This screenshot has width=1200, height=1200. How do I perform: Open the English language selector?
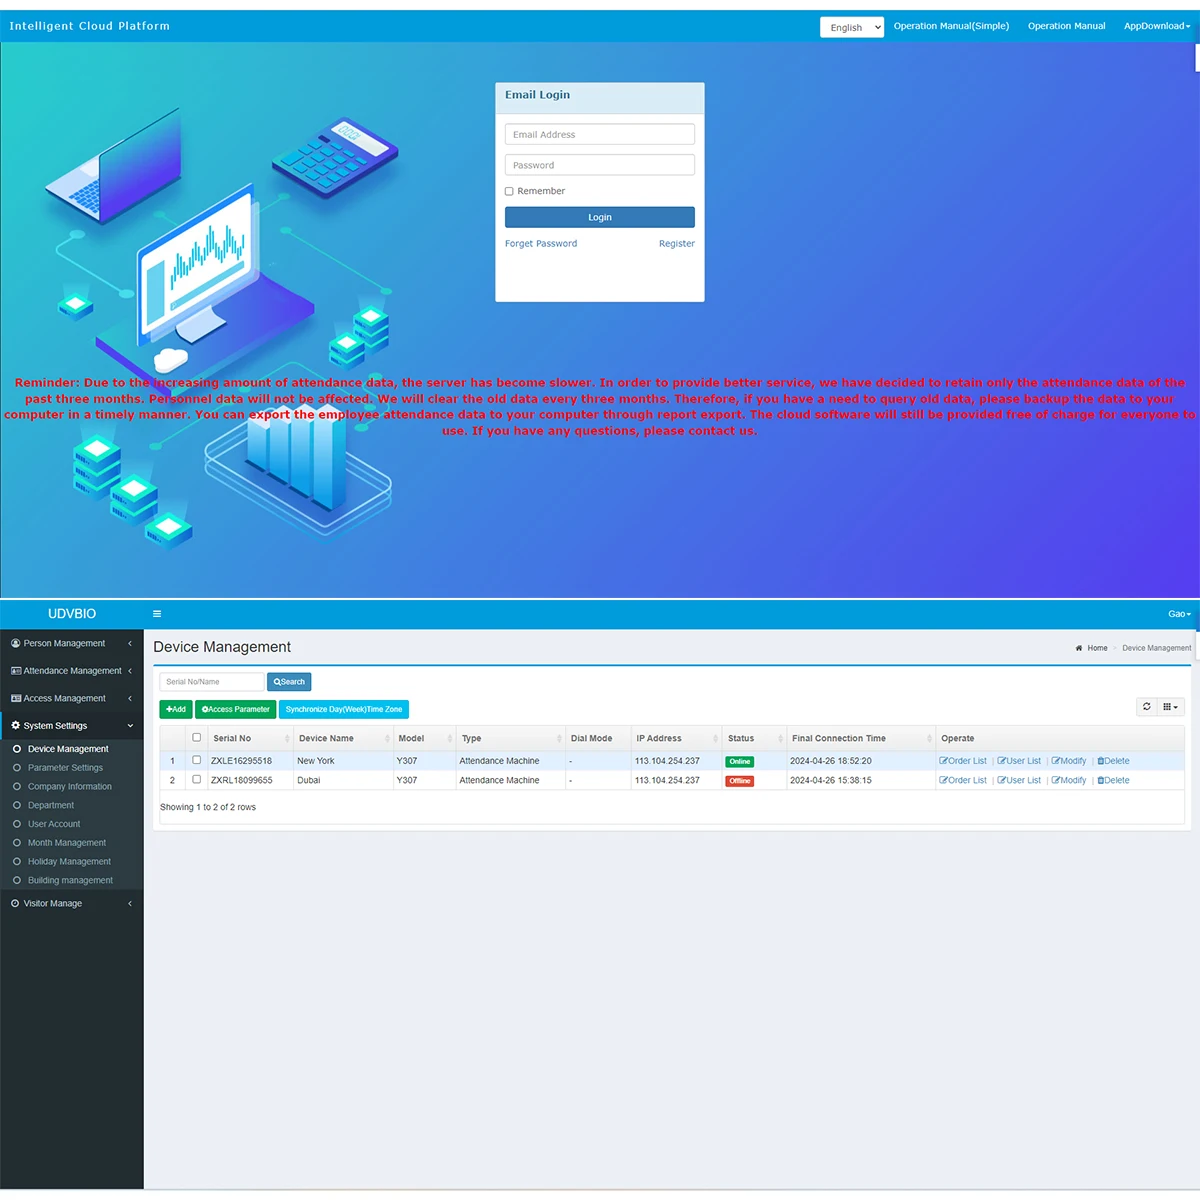pos(851,26)
